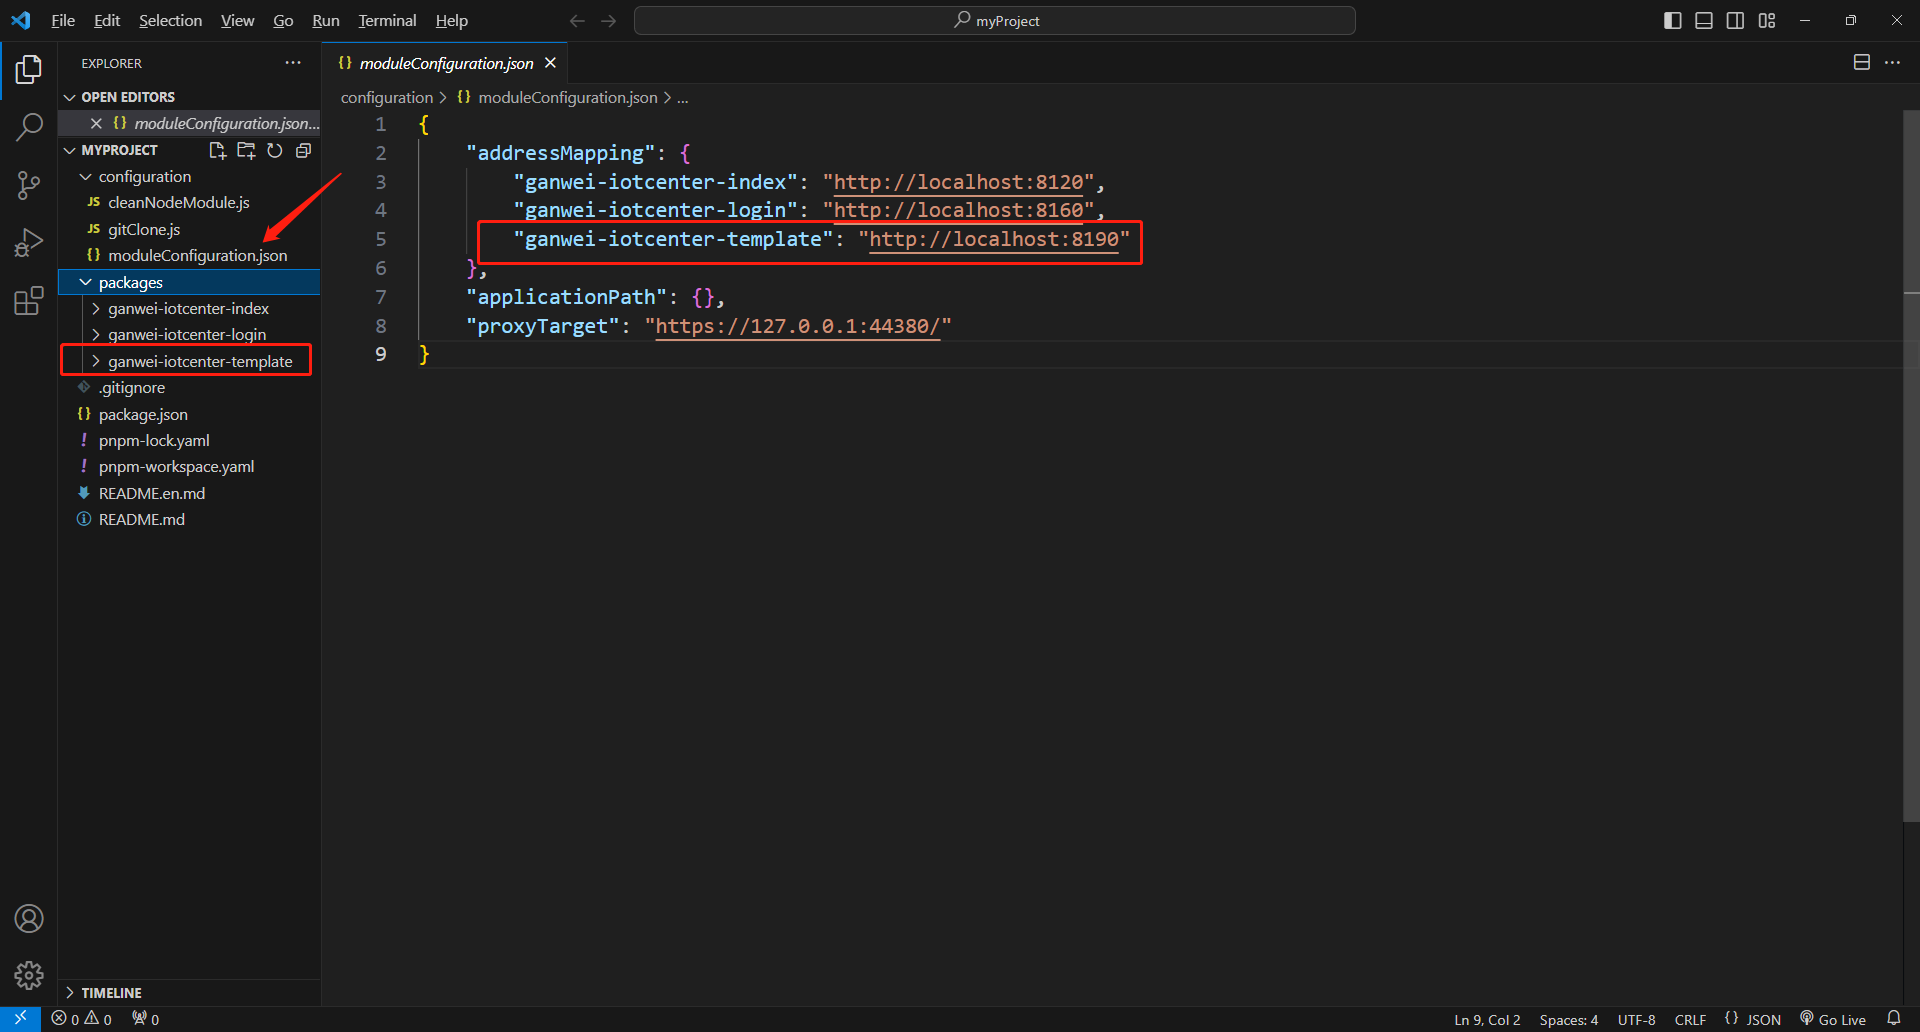Viewport: 1920px width, 1032px height.
Task: Click the myProject command center search box
Action: coord(995,20)
